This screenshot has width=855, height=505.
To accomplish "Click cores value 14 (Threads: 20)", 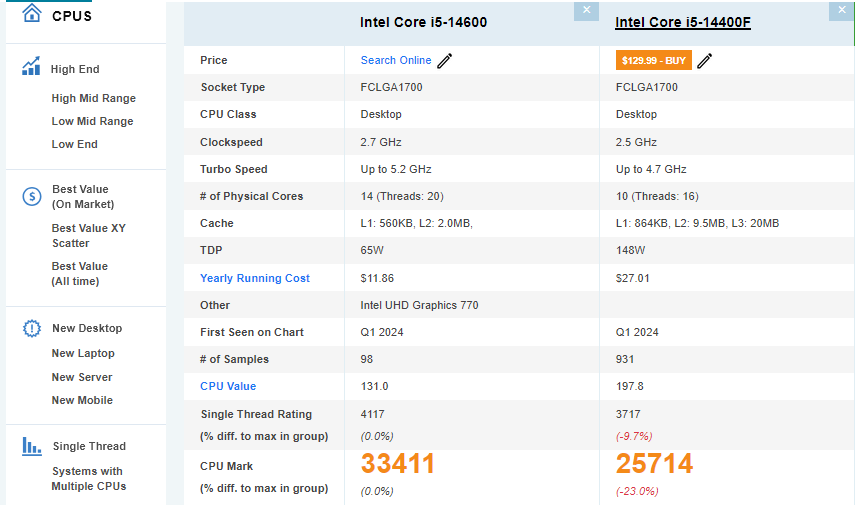I will point(402,196).
